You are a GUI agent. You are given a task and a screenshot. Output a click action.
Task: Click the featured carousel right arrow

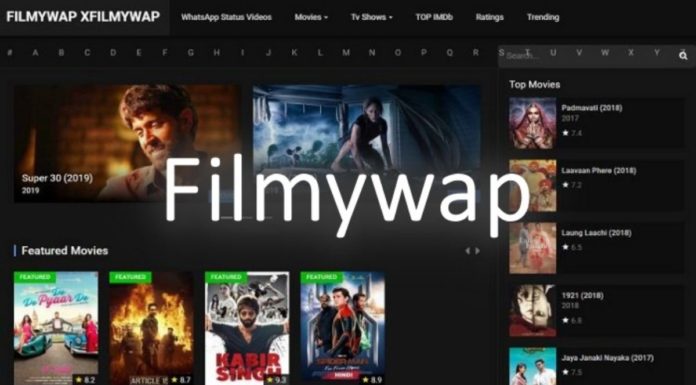pos(477,251)
